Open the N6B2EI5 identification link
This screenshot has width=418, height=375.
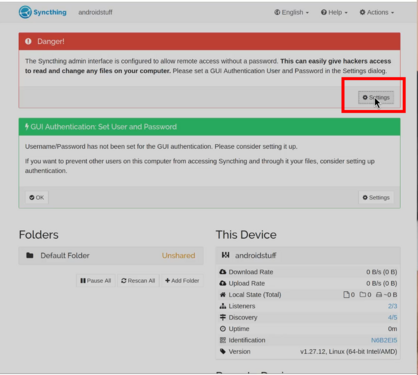(x=384, y=340)
